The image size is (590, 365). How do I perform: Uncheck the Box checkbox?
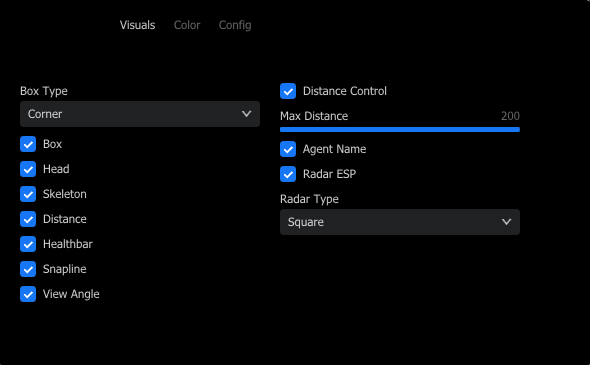(28, 144)
